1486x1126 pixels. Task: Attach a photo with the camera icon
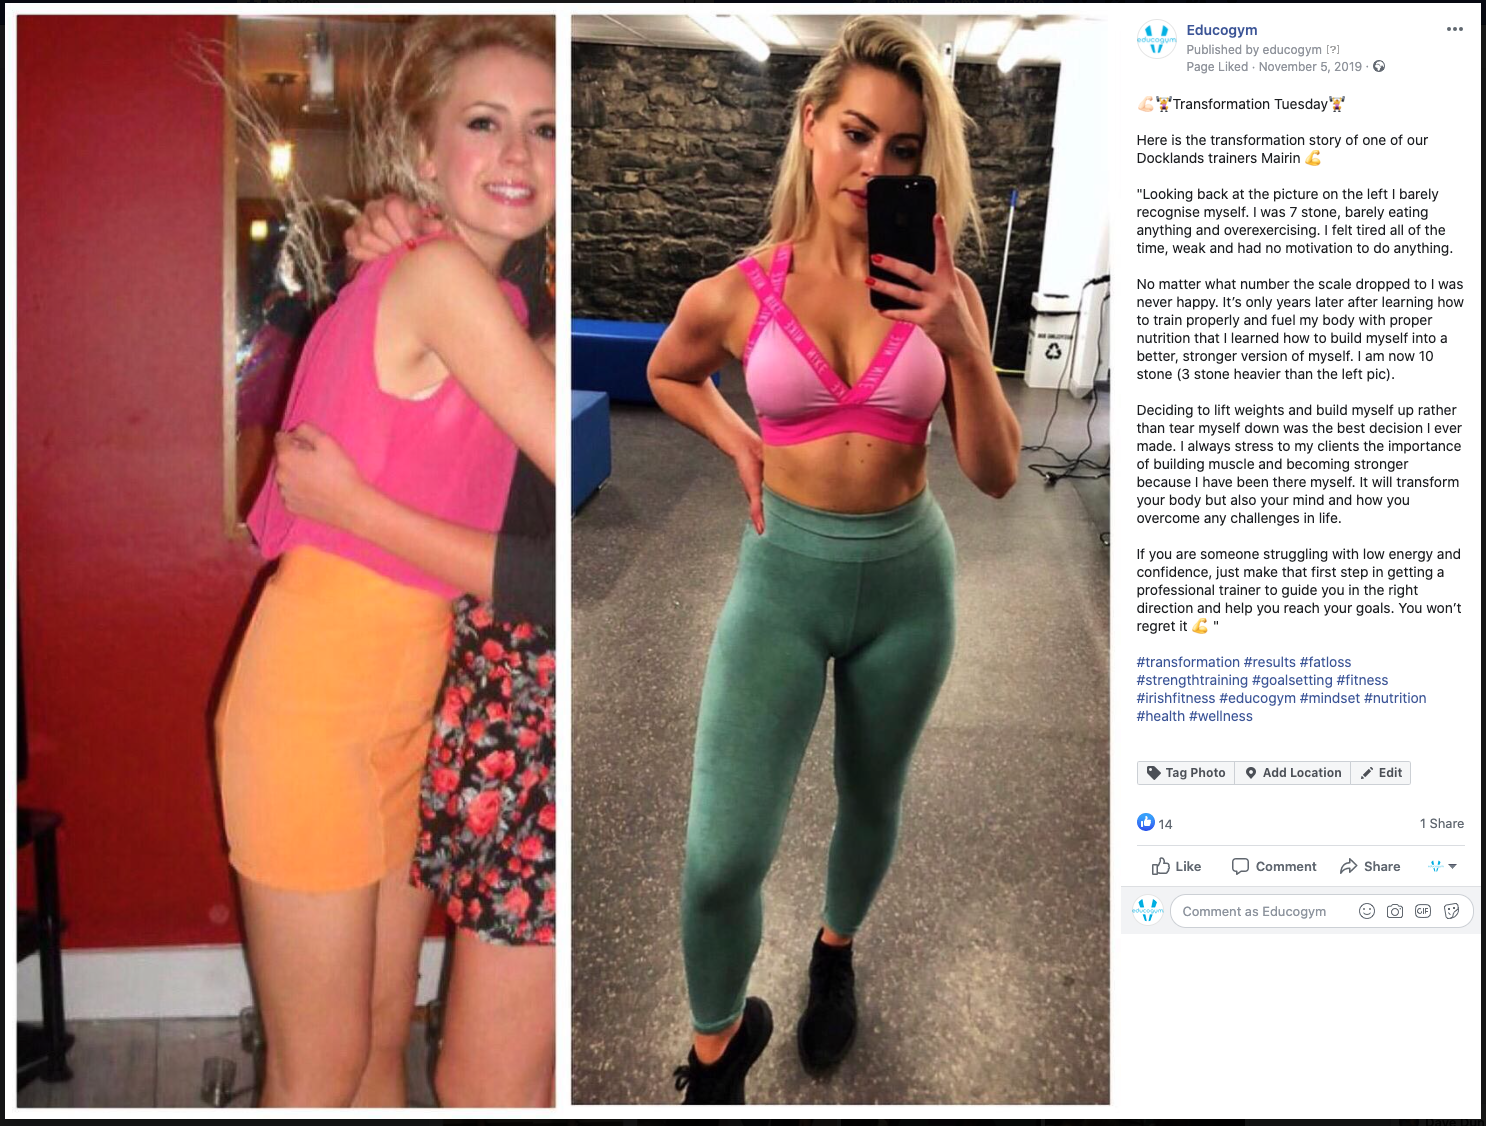(1395, 911)
